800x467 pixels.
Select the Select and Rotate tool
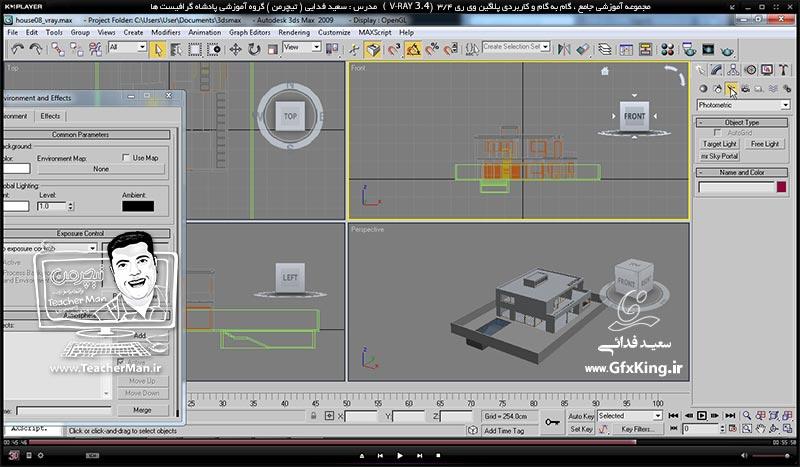[254, 50]
